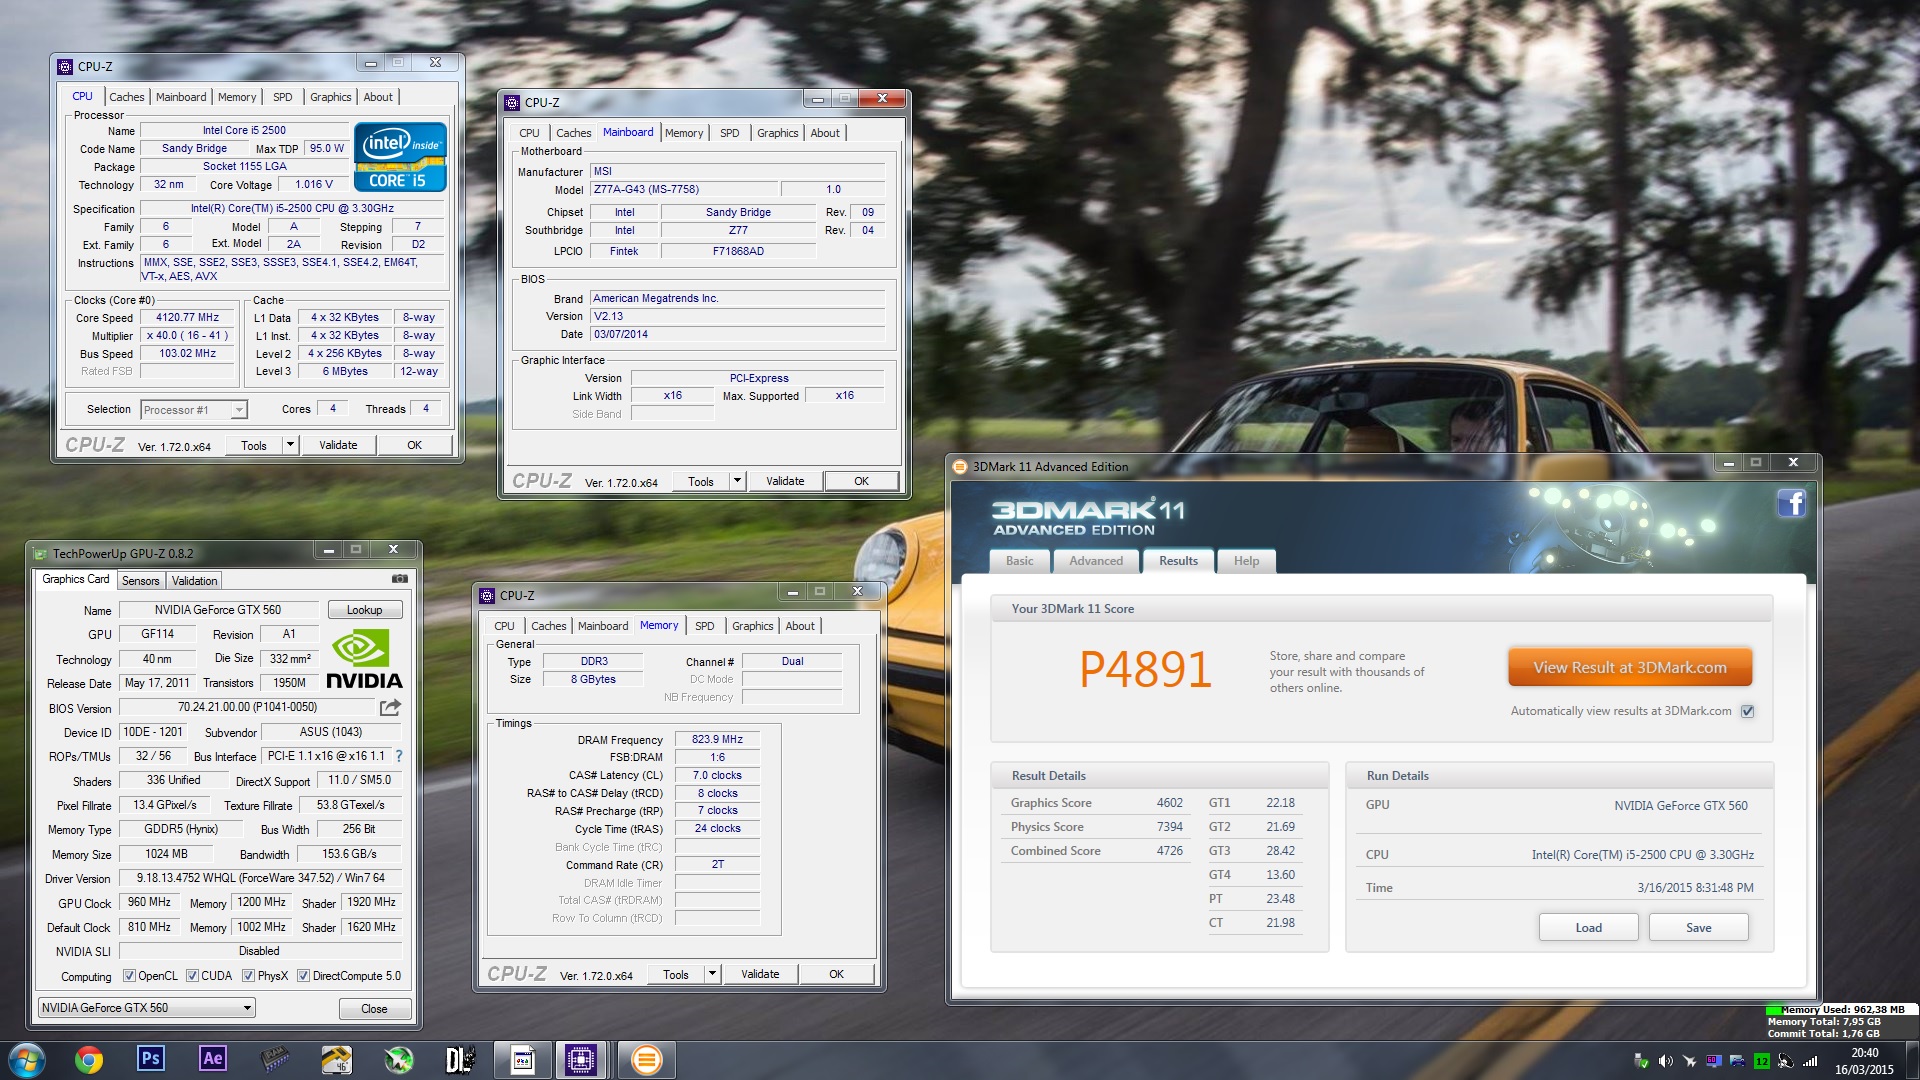Click the Intel Core i5 logo
The width and height of the screenshot is (1920, 1080).
click(400, 157)
